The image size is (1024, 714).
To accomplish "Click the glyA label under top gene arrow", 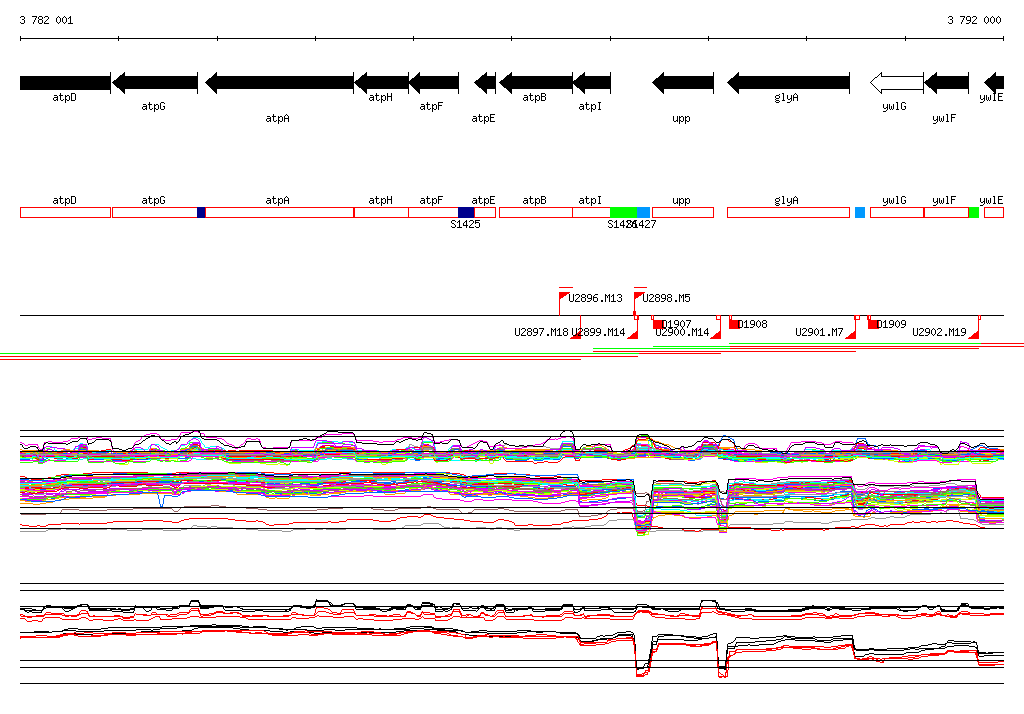I will (x=786, y=97).
